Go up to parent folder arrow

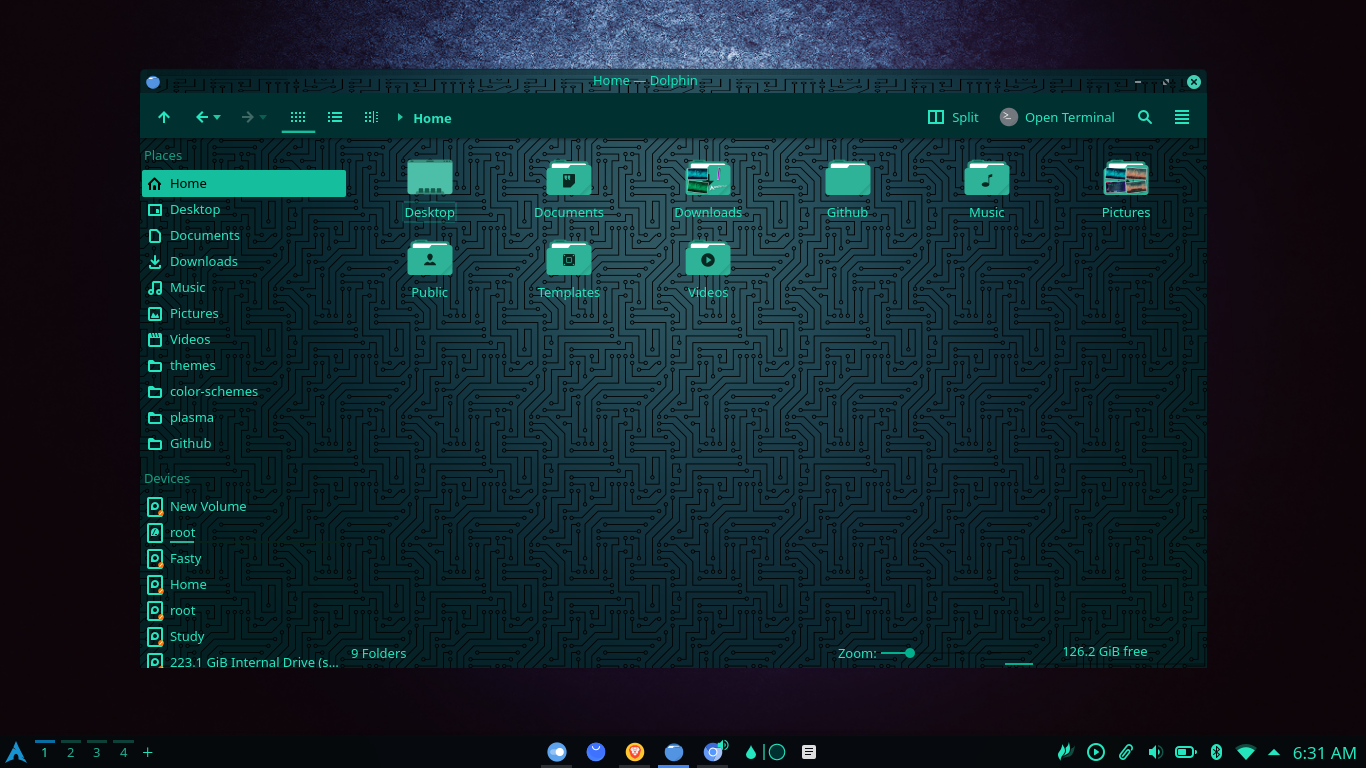164,117
